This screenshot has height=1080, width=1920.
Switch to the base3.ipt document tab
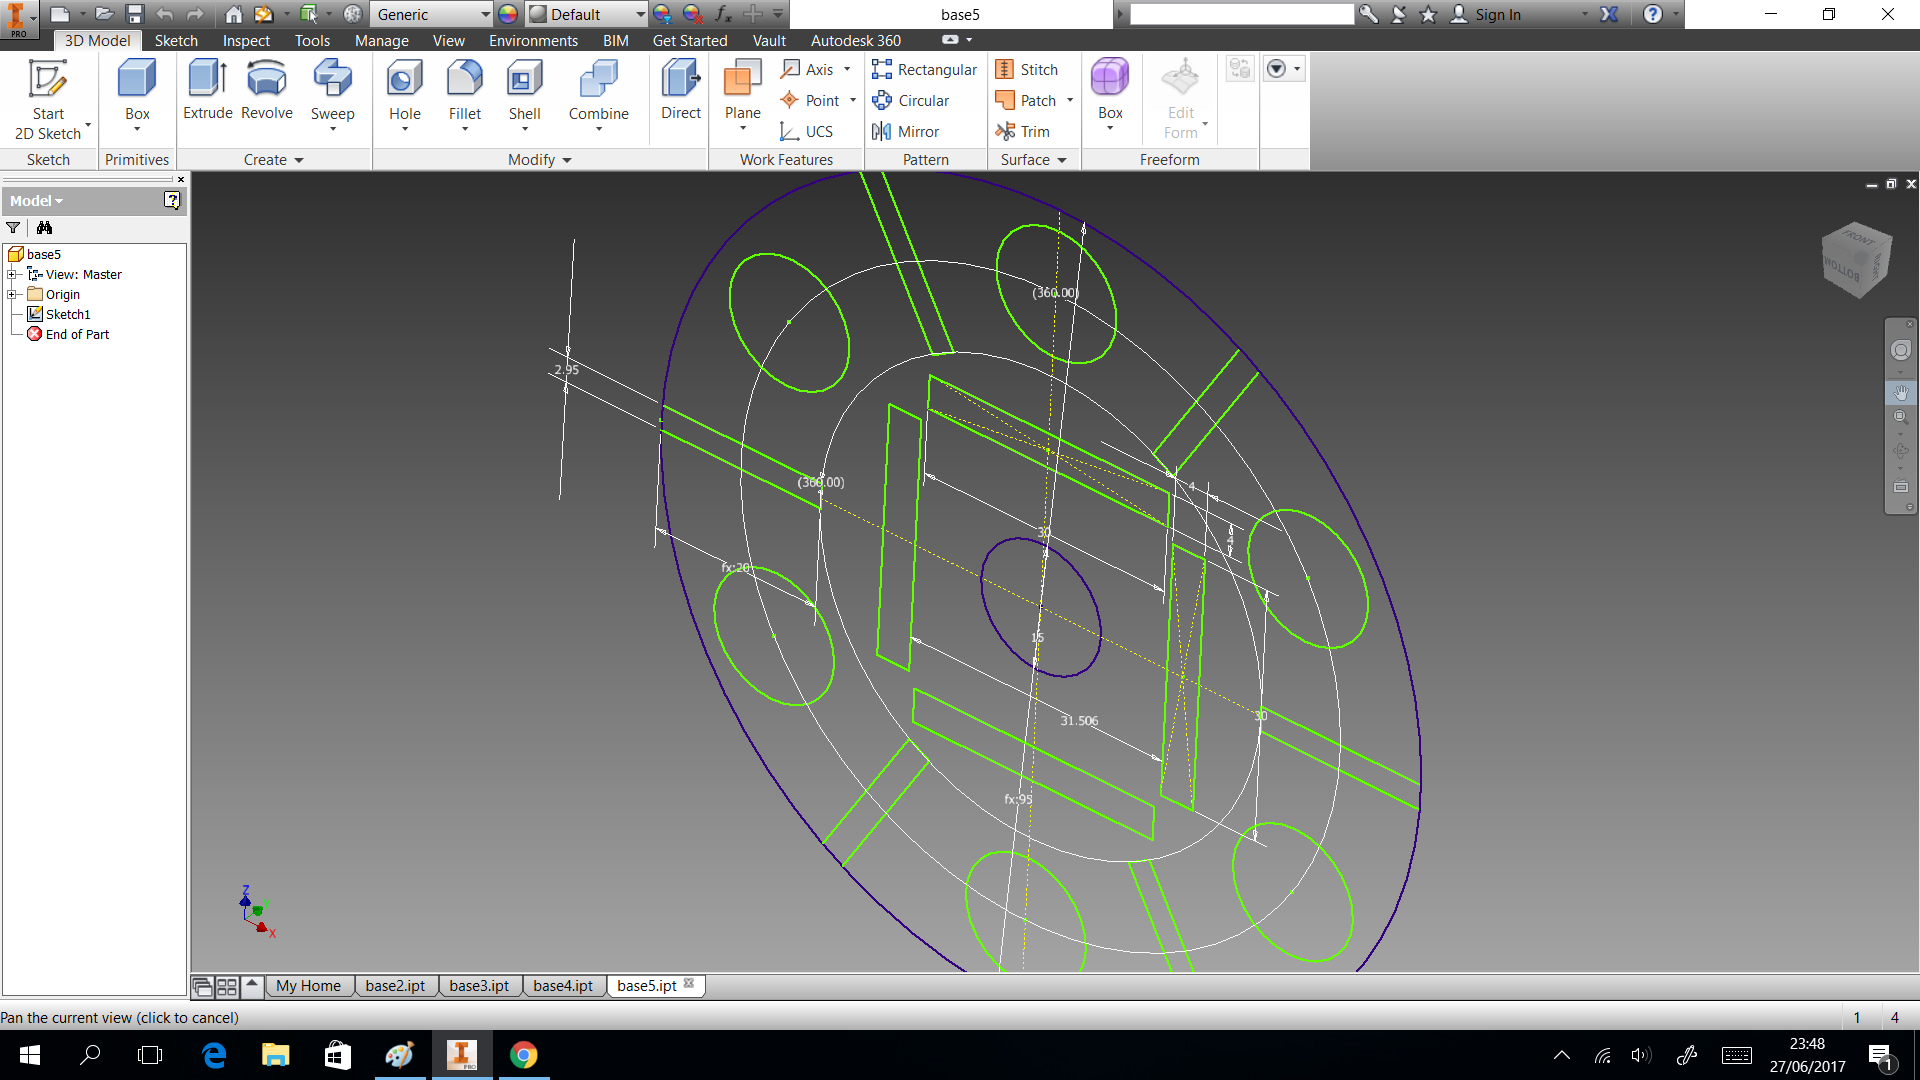[479, 986]
